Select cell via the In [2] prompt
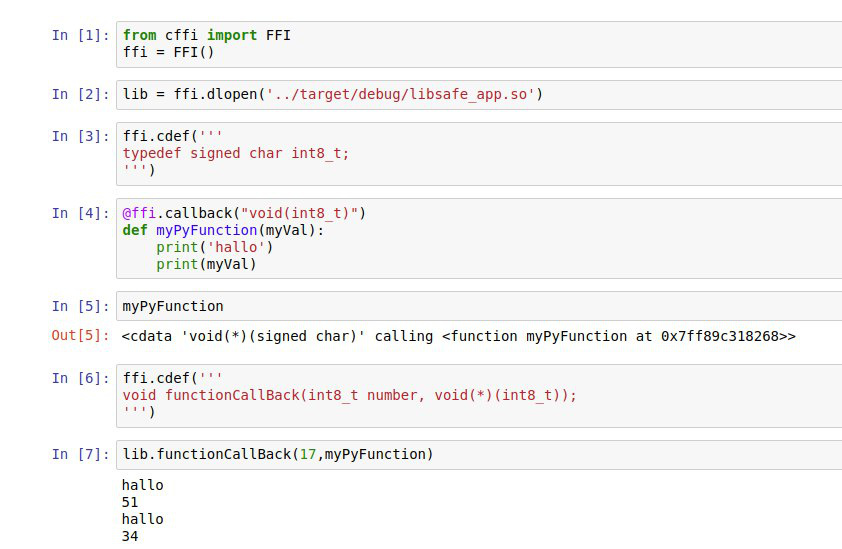 click(x=80, y=95)
